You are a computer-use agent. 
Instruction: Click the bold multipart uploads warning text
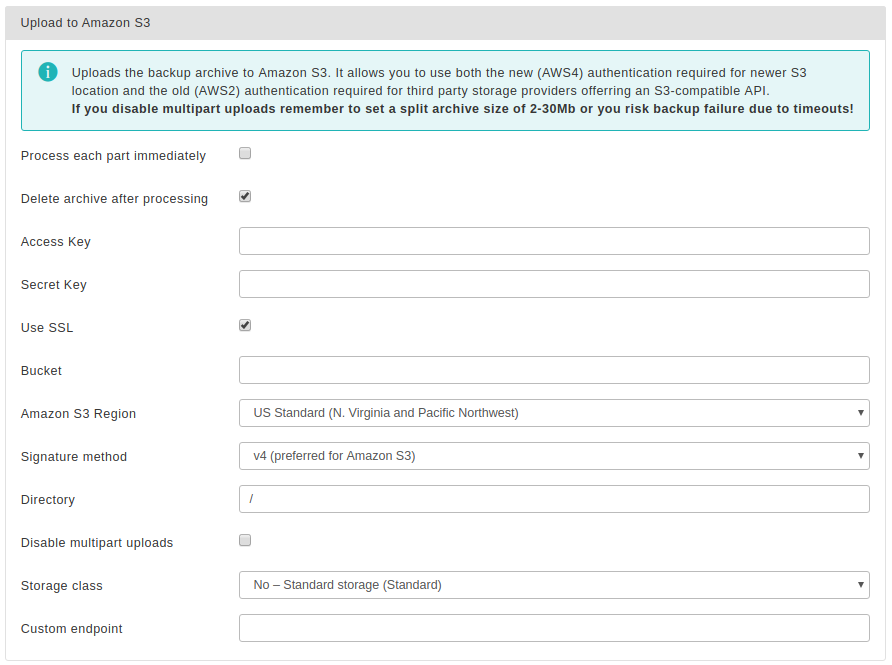click(x=462, y=109)
